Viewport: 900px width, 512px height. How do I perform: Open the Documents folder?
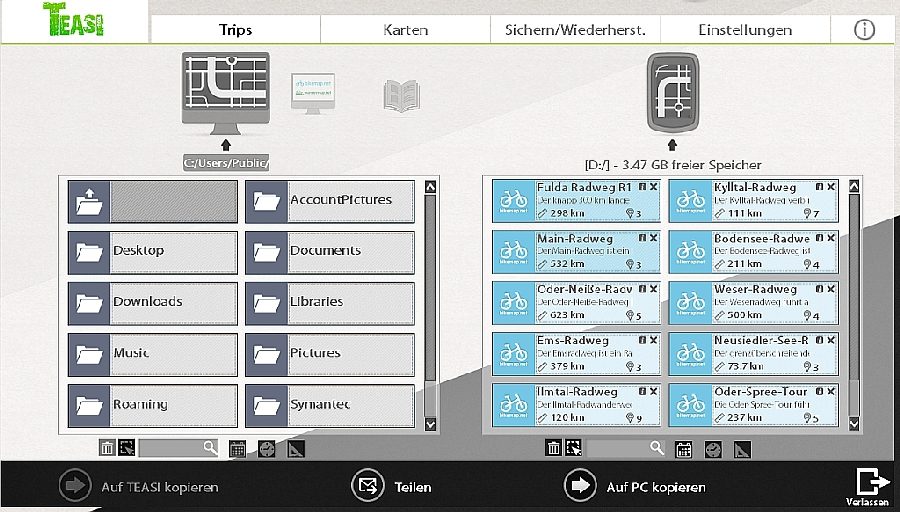(330, 253)
